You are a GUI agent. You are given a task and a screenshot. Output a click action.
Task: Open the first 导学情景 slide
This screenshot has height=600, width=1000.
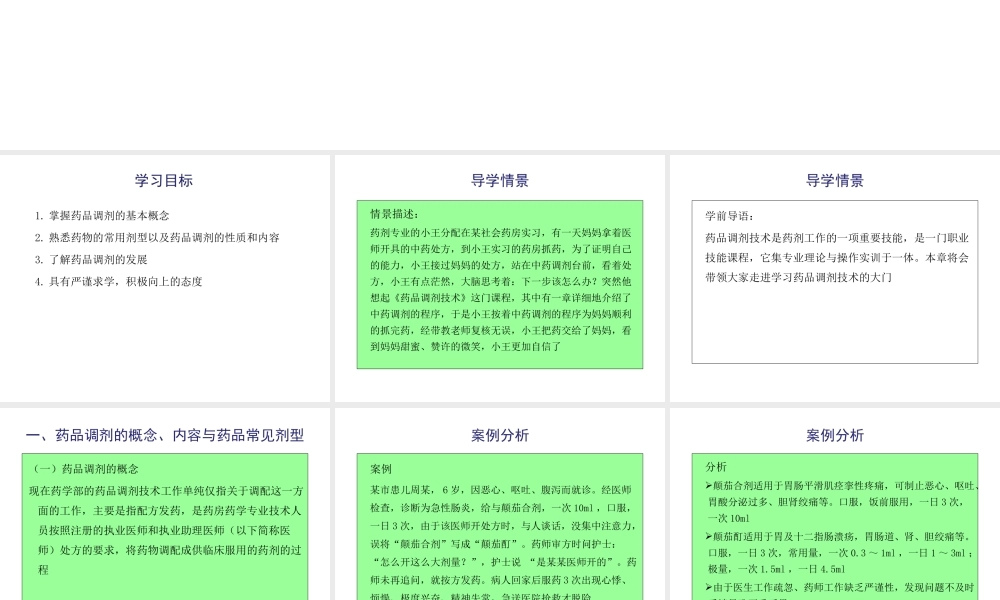coord(499,270)
